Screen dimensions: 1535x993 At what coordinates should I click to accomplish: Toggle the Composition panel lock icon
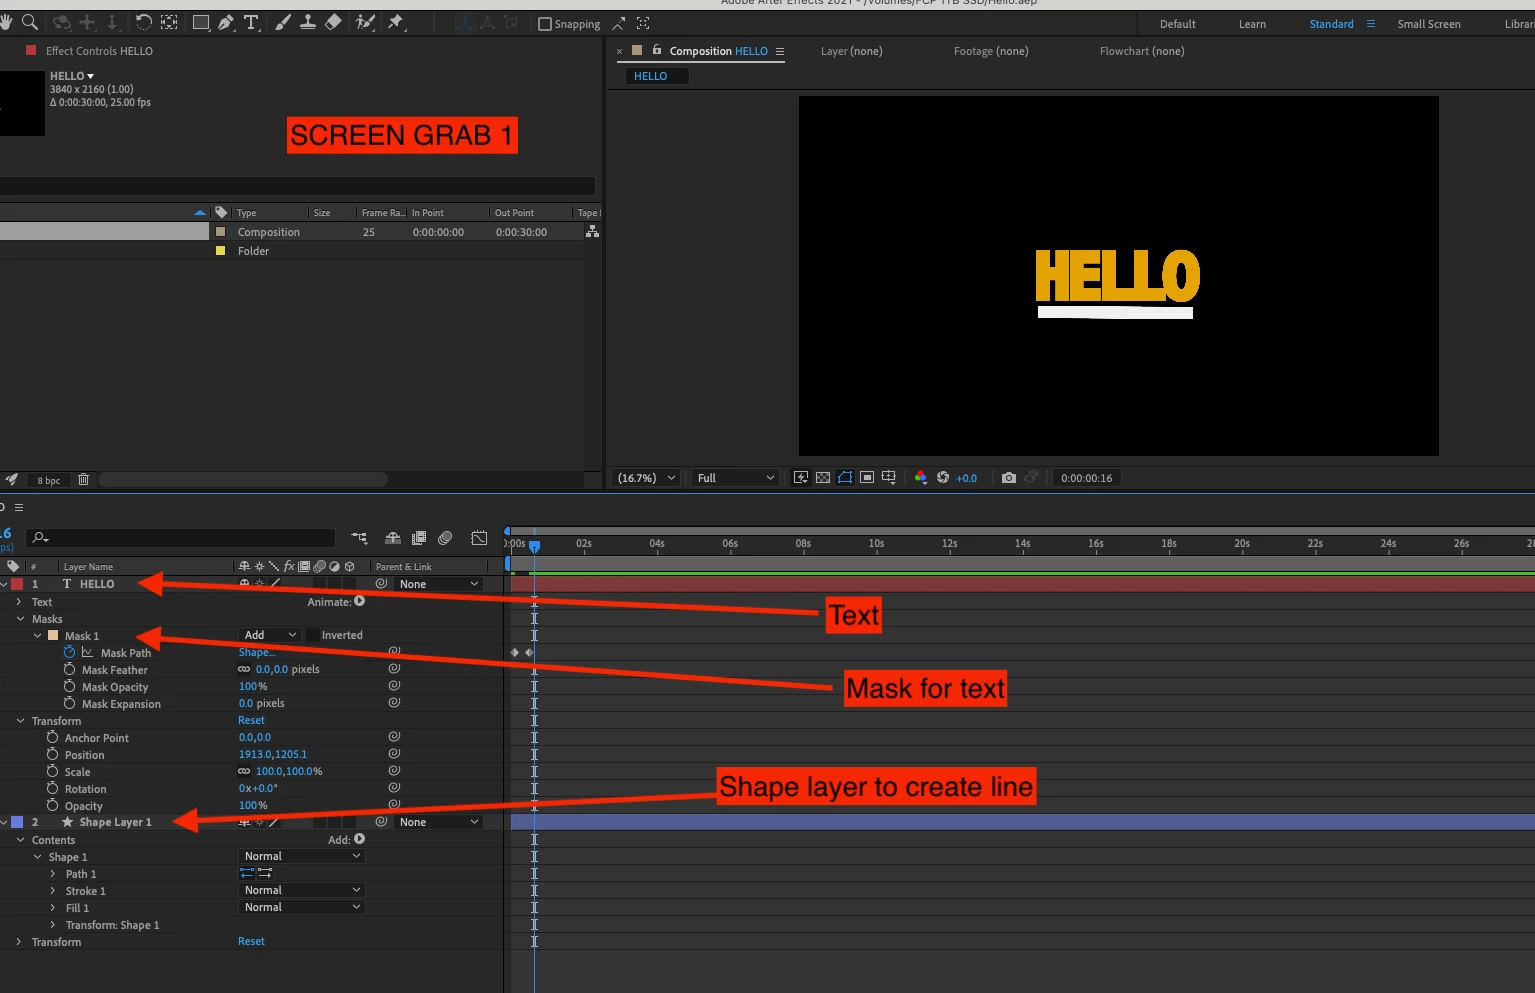coord(657,50)
